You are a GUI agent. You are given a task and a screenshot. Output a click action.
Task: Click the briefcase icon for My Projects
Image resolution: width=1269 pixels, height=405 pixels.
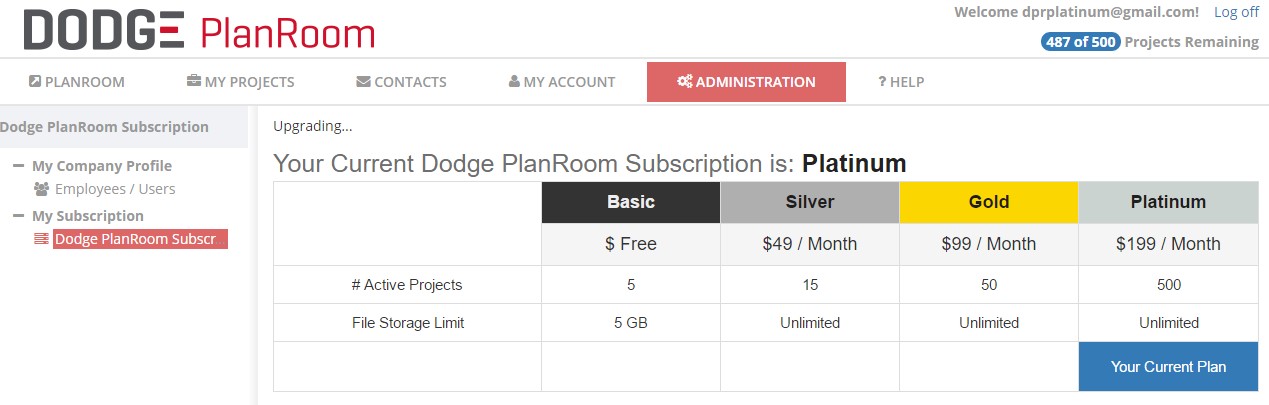(x=194, y=81)
